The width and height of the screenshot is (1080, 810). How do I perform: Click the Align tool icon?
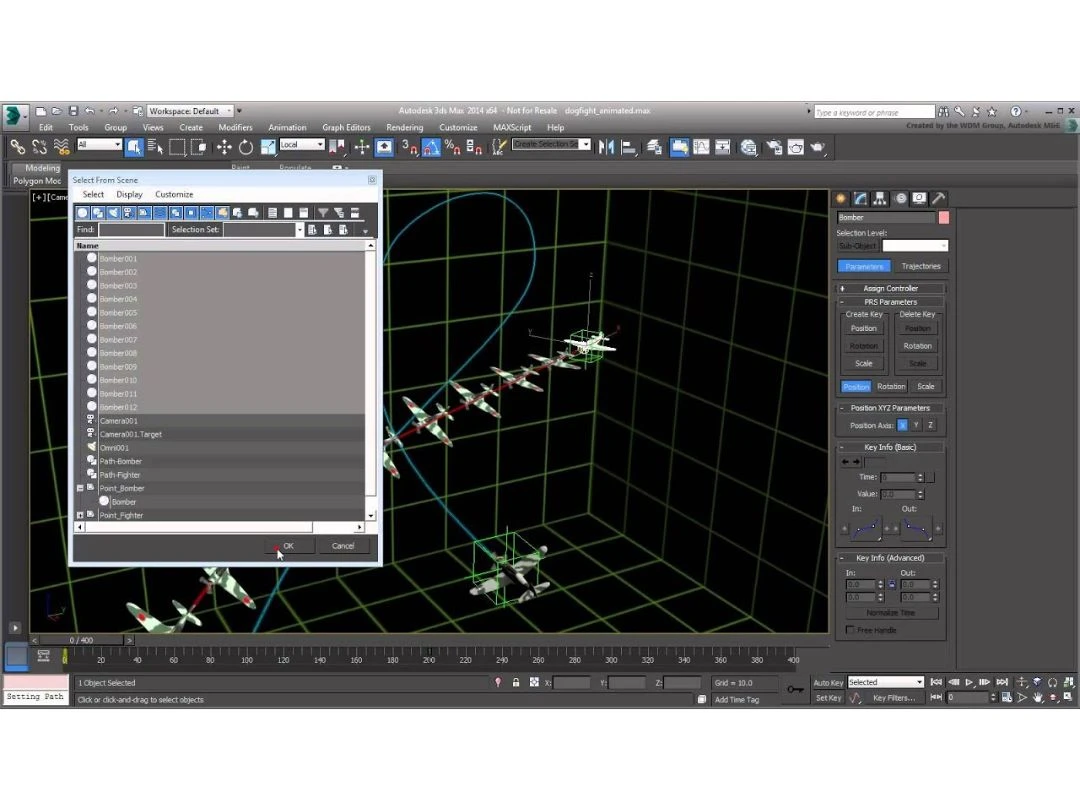tap(628, 147)
